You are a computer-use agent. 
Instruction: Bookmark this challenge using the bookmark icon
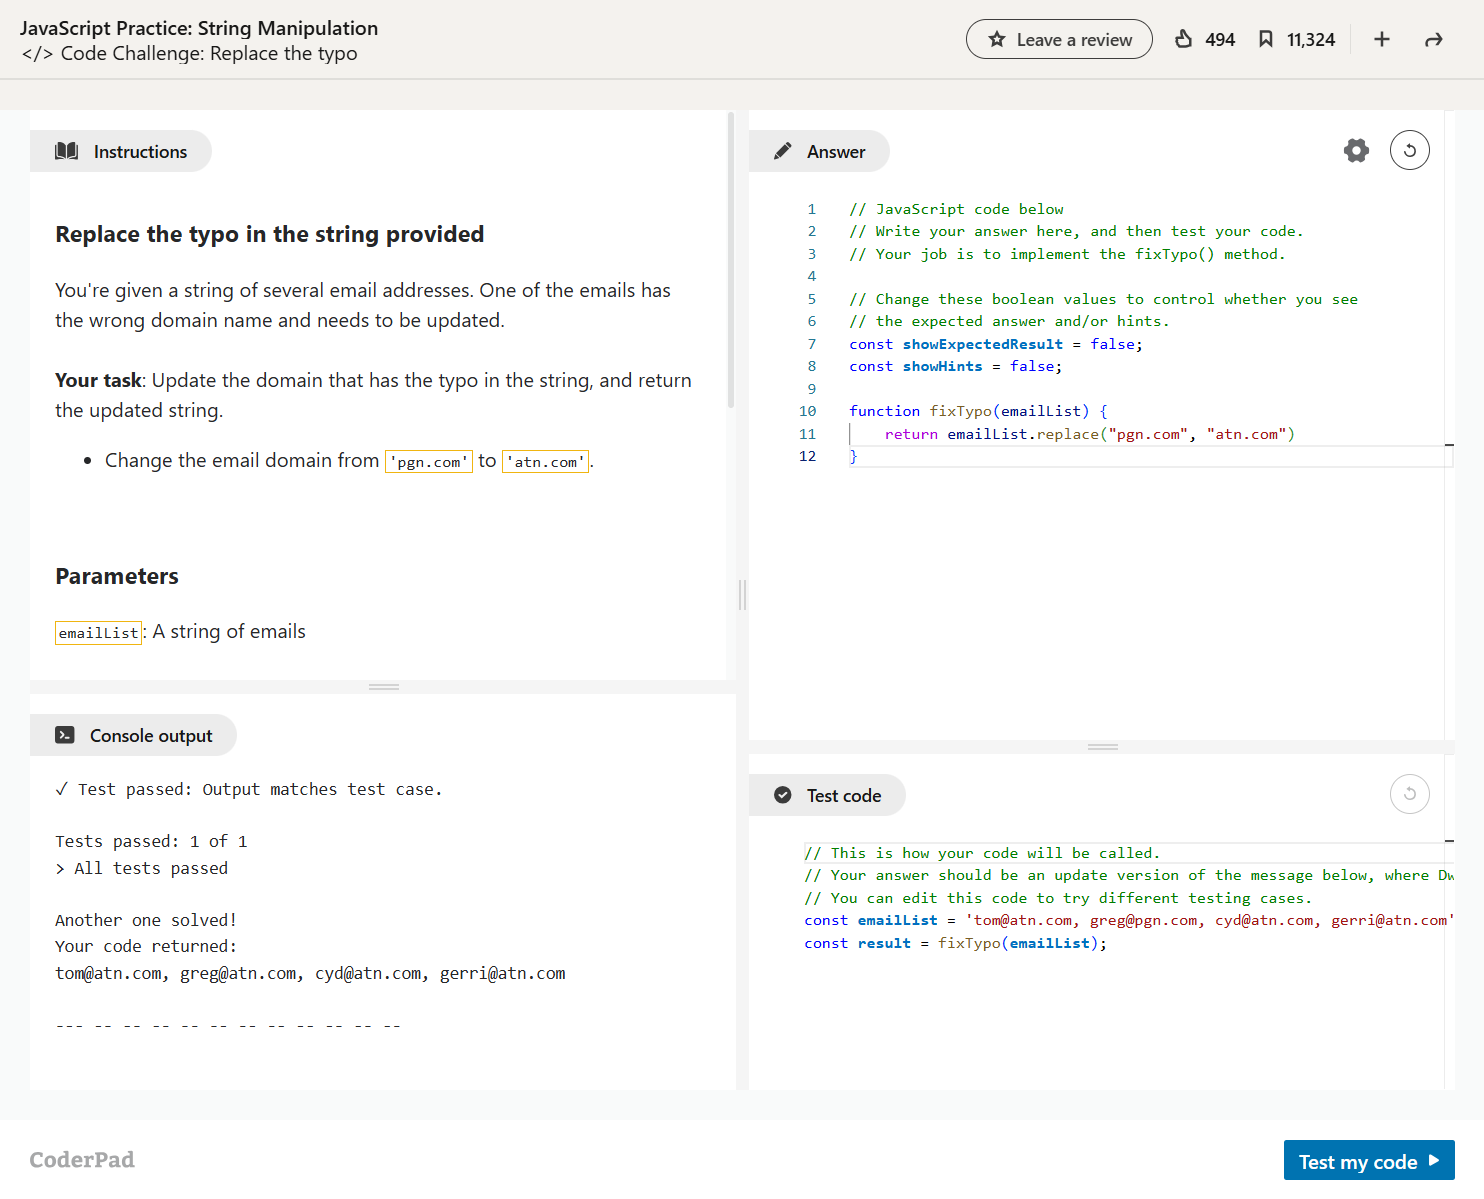point(1265,39)
